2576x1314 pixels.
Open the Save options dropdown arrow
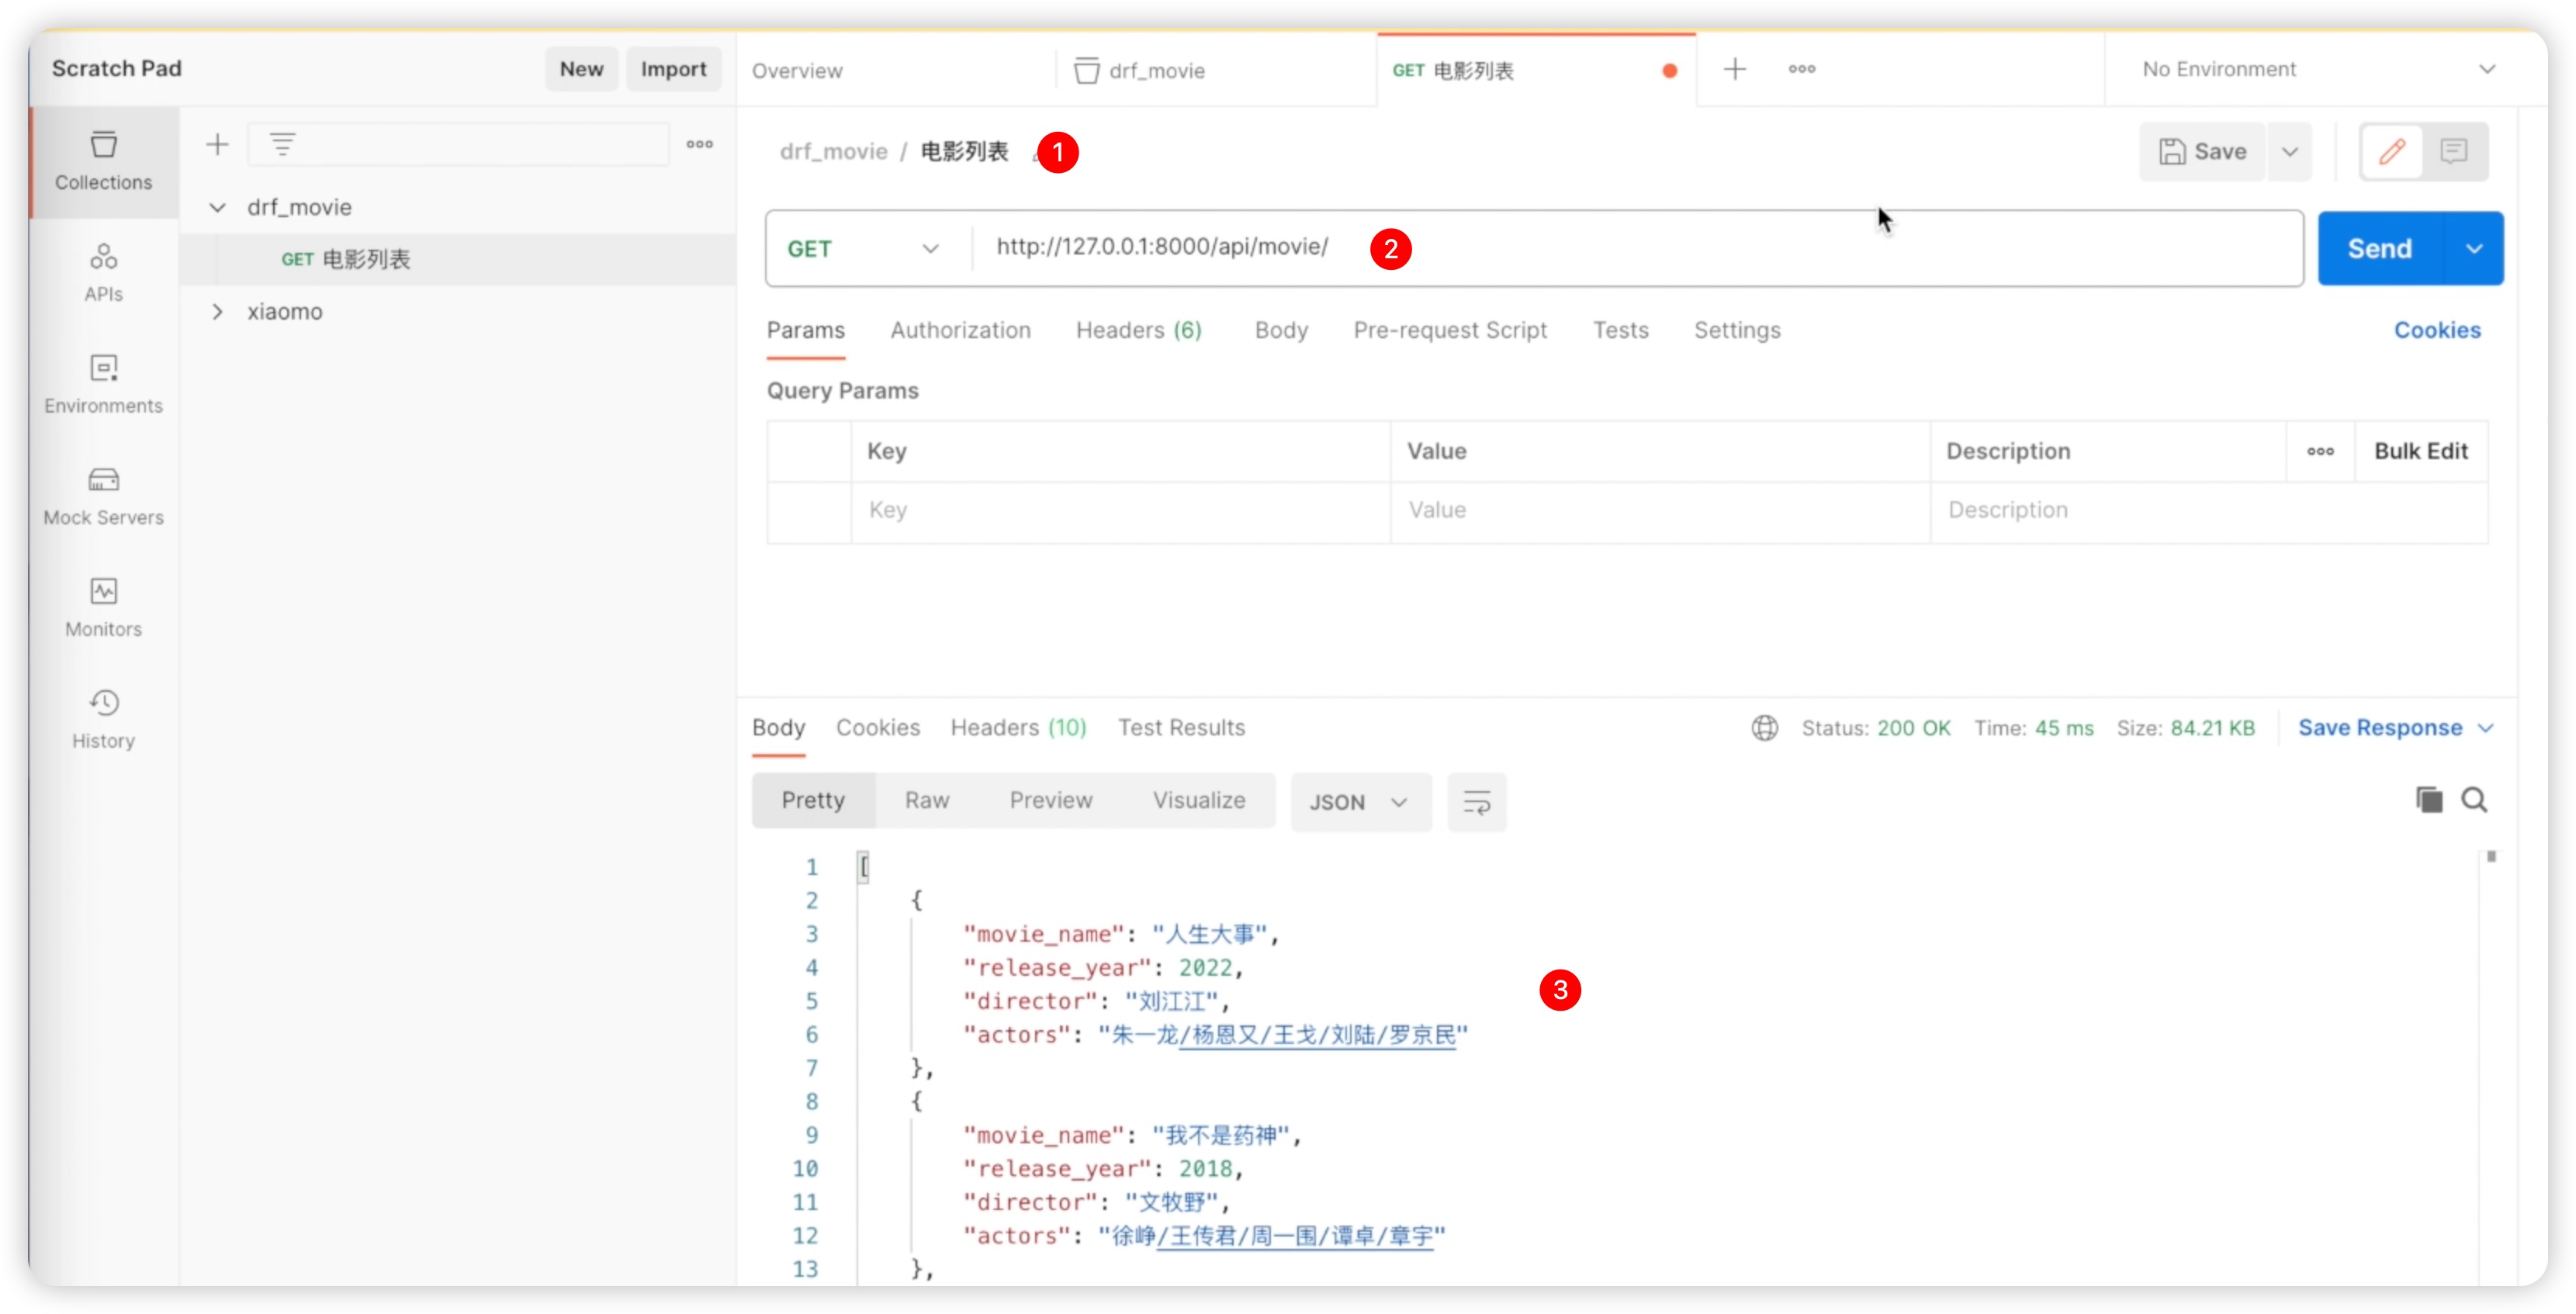(x=2290, y=152)
